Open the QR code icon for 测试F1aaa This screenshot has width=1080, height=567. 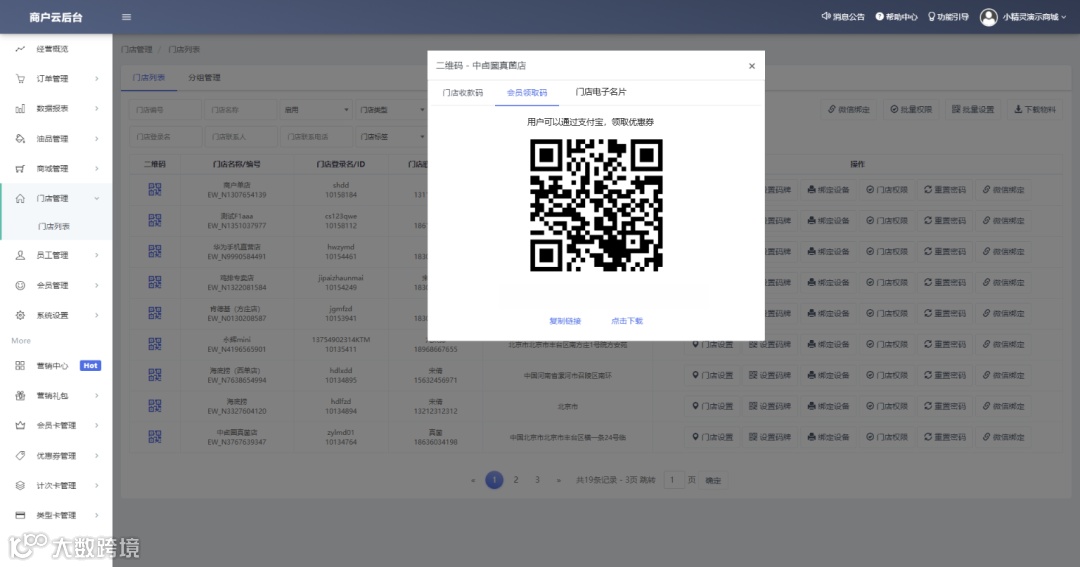(x=155, y=220)
